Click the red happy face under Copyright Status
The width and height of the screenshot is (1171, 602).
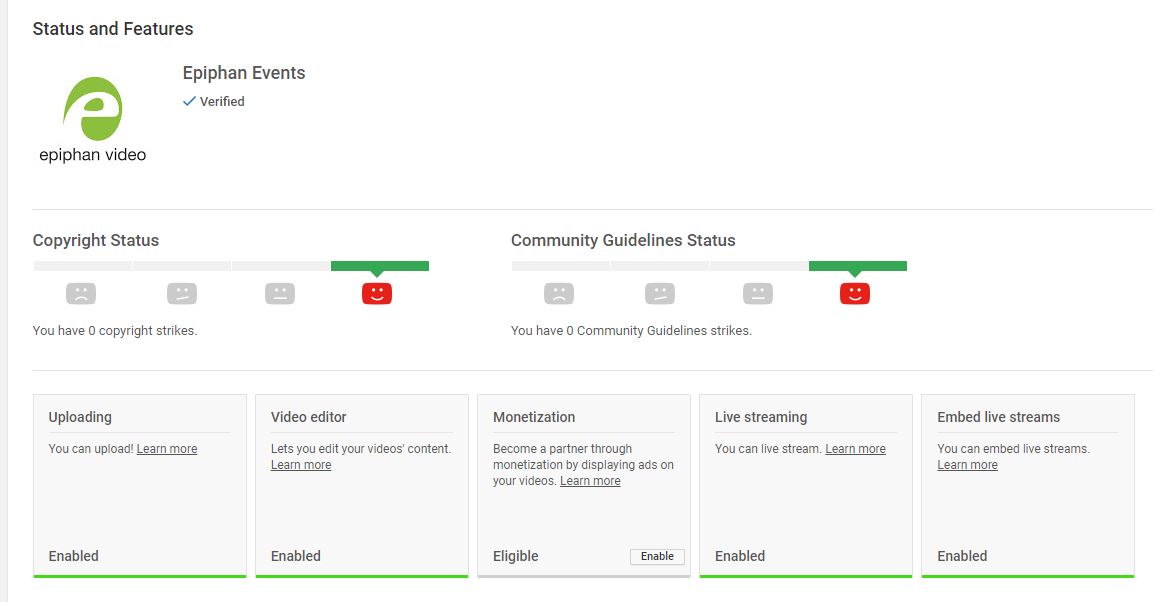click(377, 294)
